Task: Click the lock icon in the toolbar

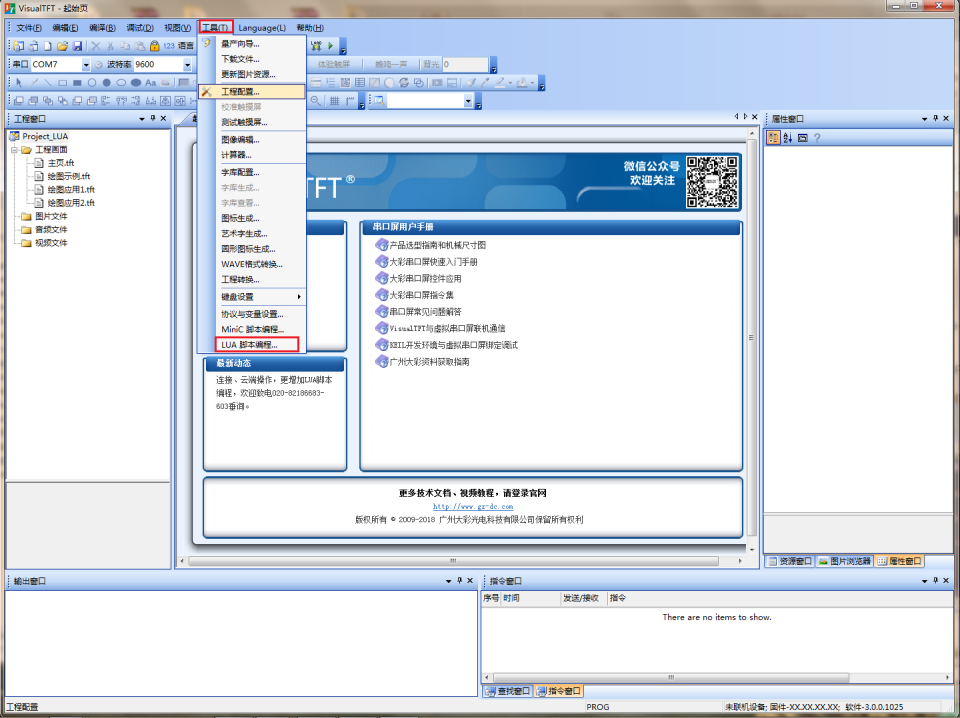Action: coord(155,46)
